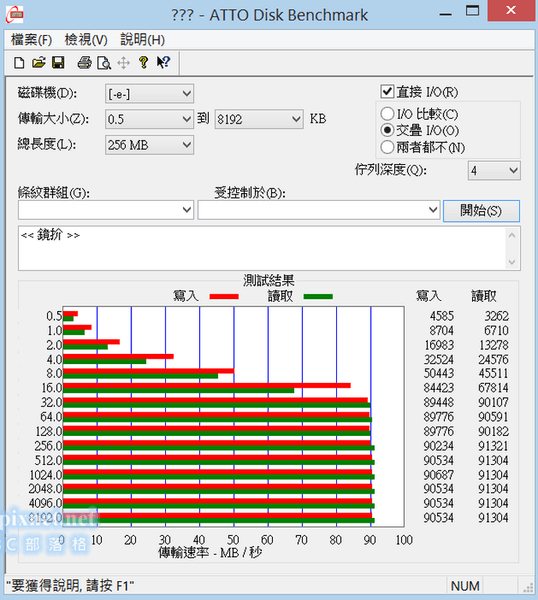Screen dimensions: 538x600
Task: Save results using the floppy disk icon
Action: coord(58,63)
